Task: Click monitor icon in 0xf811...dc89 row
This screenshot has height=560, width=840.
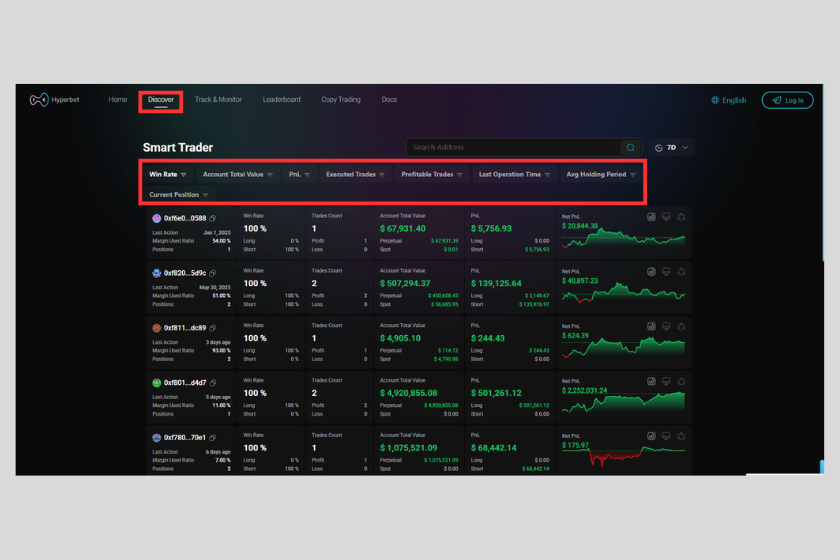Action: tap(666, 326)
